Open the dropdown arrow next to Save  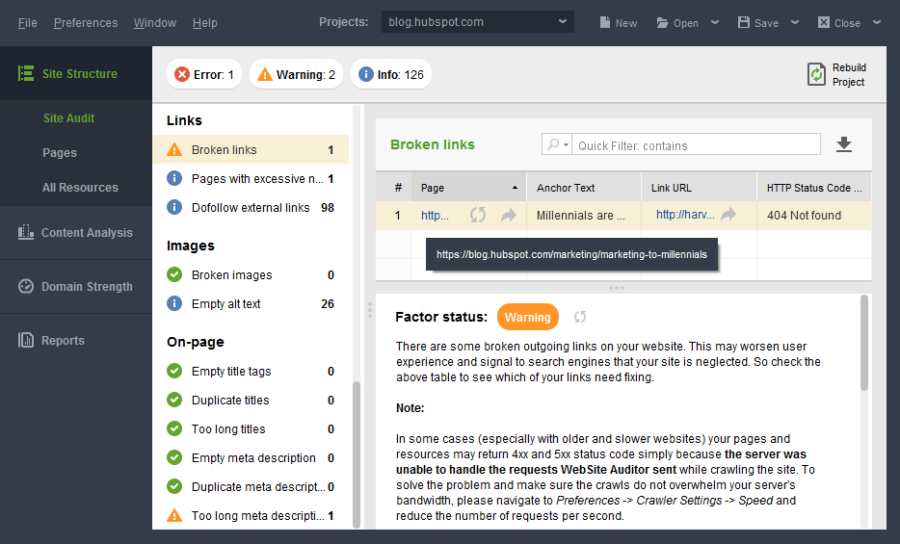coord(795,22)
